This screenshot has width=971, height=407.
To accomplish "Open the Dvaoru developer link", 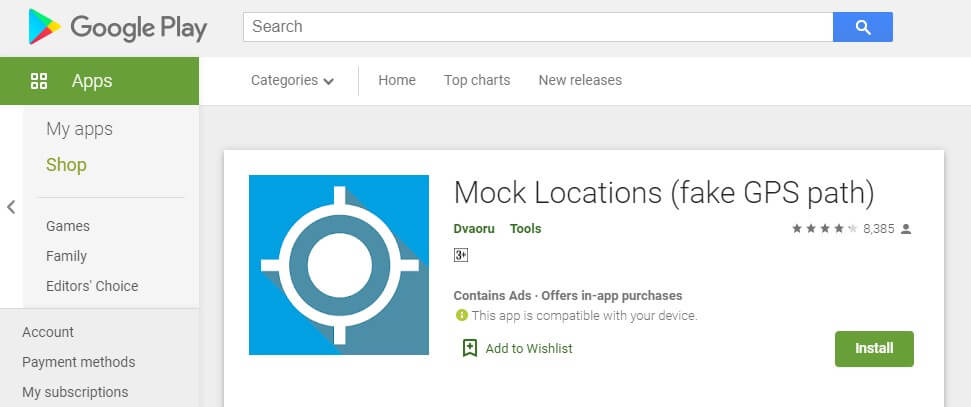I will pos(474,229).
